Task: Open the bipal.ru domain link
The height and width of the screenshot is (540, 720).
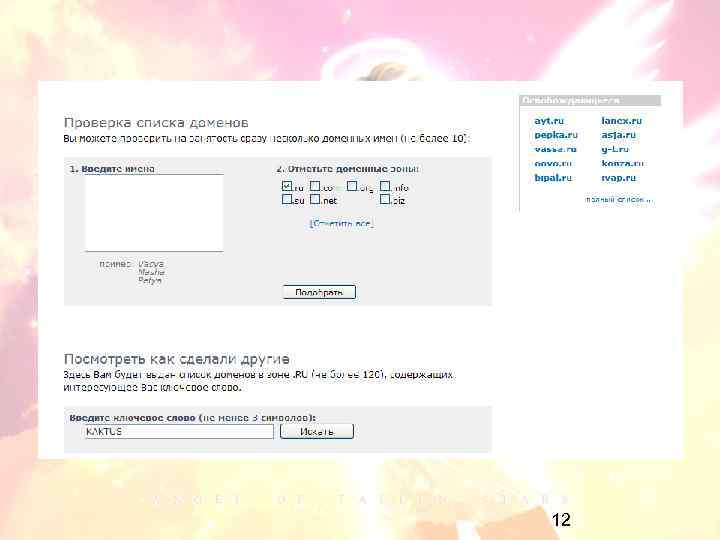Action: click(553, 178)
